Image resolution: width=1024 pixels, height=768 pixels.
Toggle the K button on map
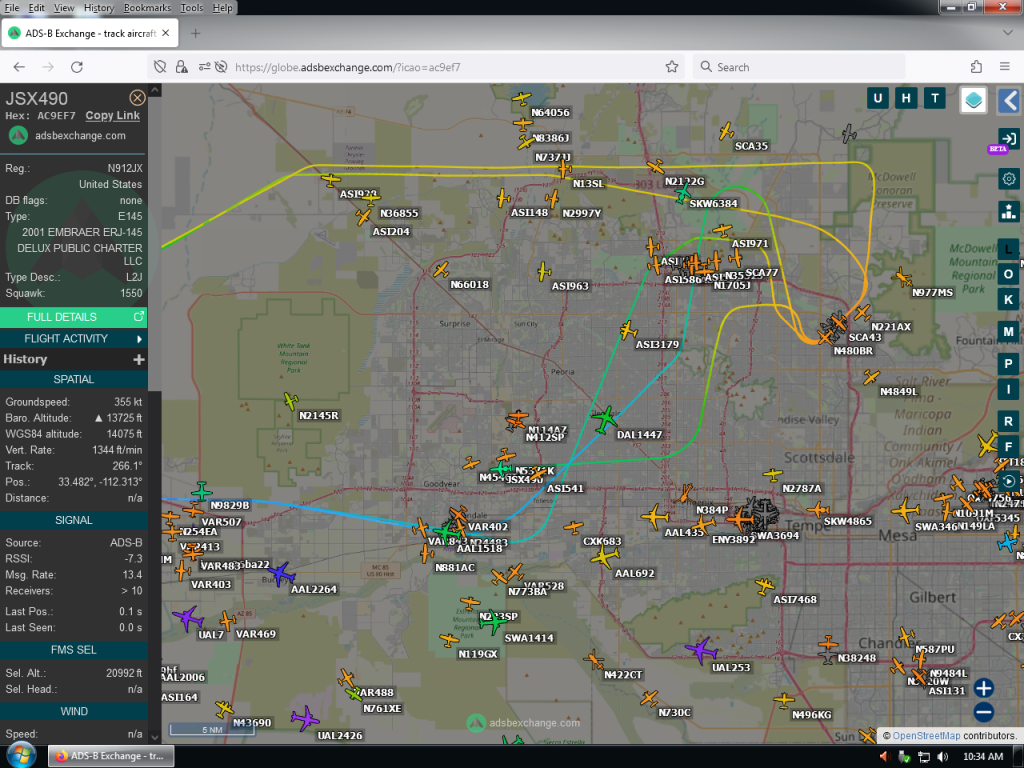click(1008, 299)
